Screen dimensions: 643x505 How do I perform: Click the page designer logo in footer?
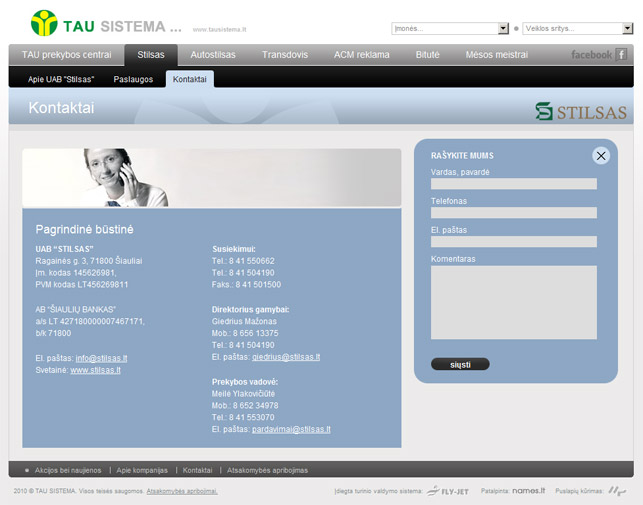pyautogui.click(x=618, y=491)
